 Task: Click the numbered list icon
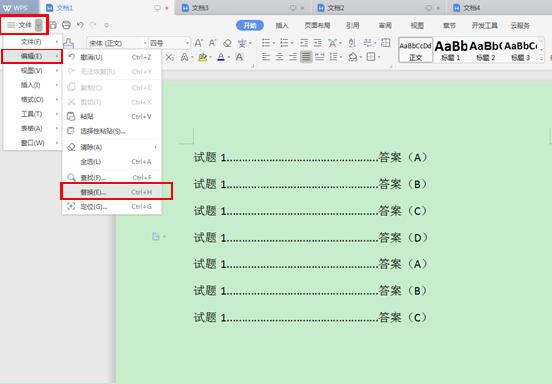[284, 43]
